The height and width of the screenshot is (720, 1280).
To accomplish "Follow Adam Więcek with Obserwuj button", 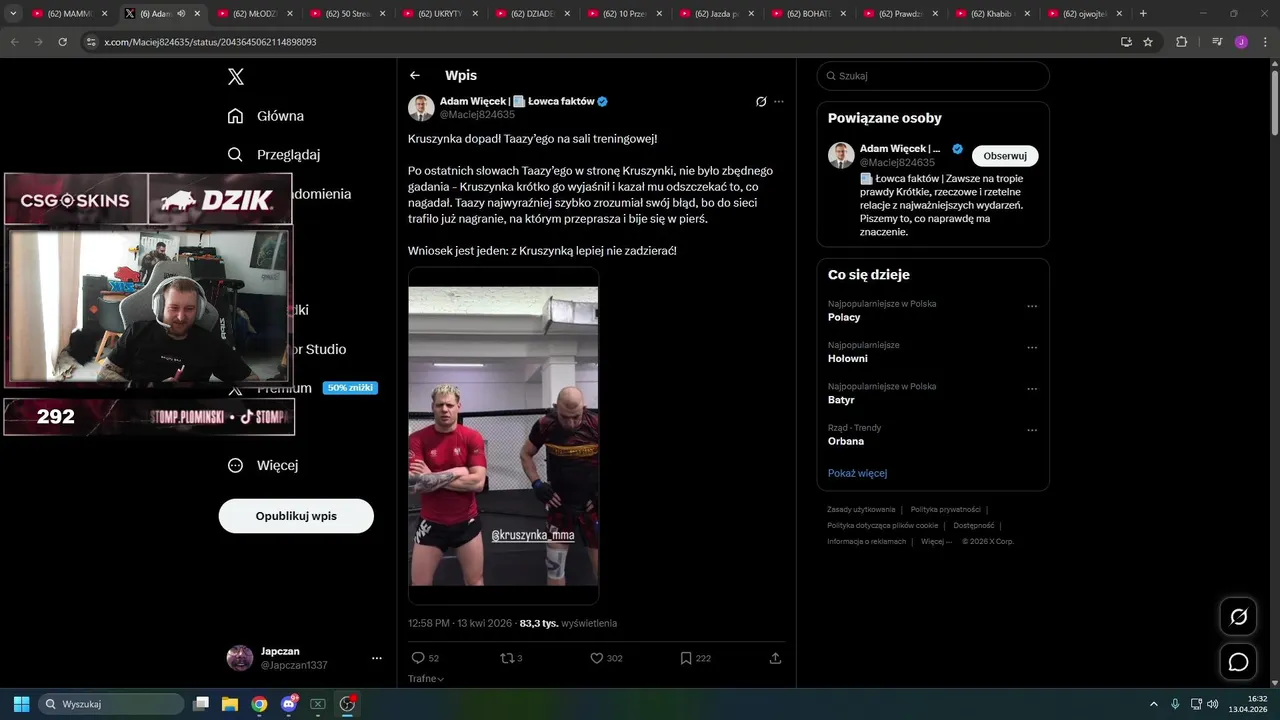I will coord(1005,156).
